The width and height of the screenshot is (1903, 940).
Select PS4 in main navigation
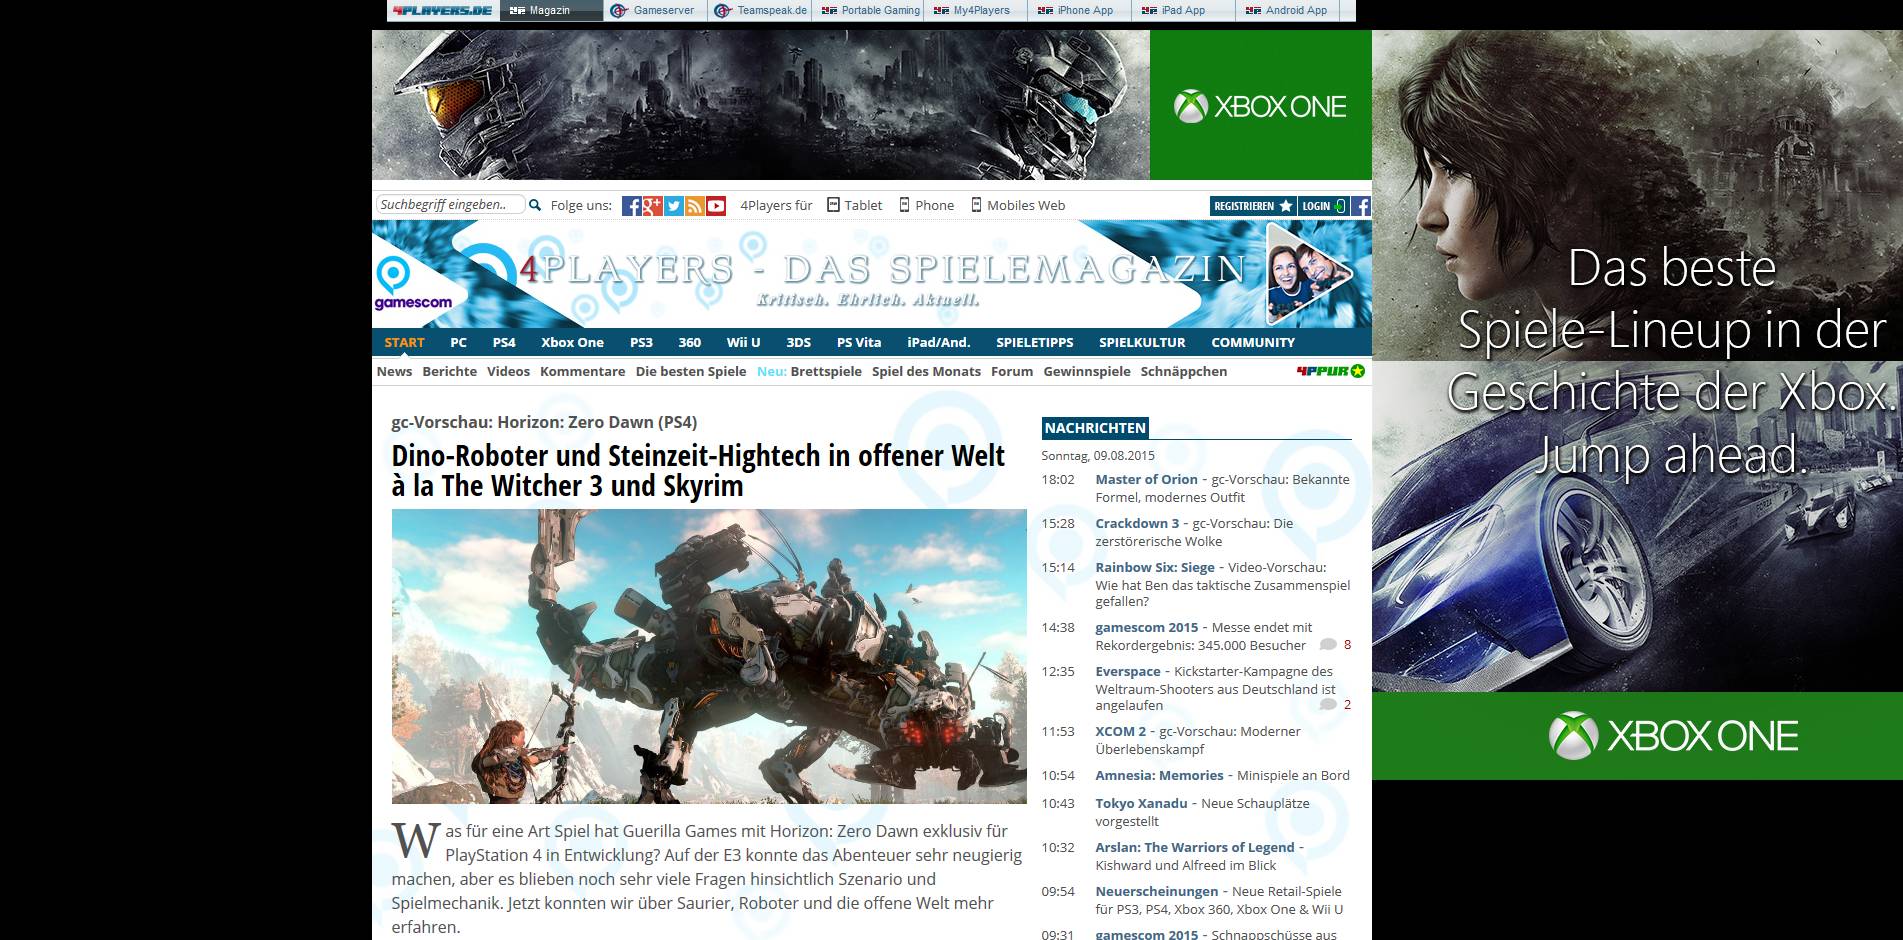point(504,342)
